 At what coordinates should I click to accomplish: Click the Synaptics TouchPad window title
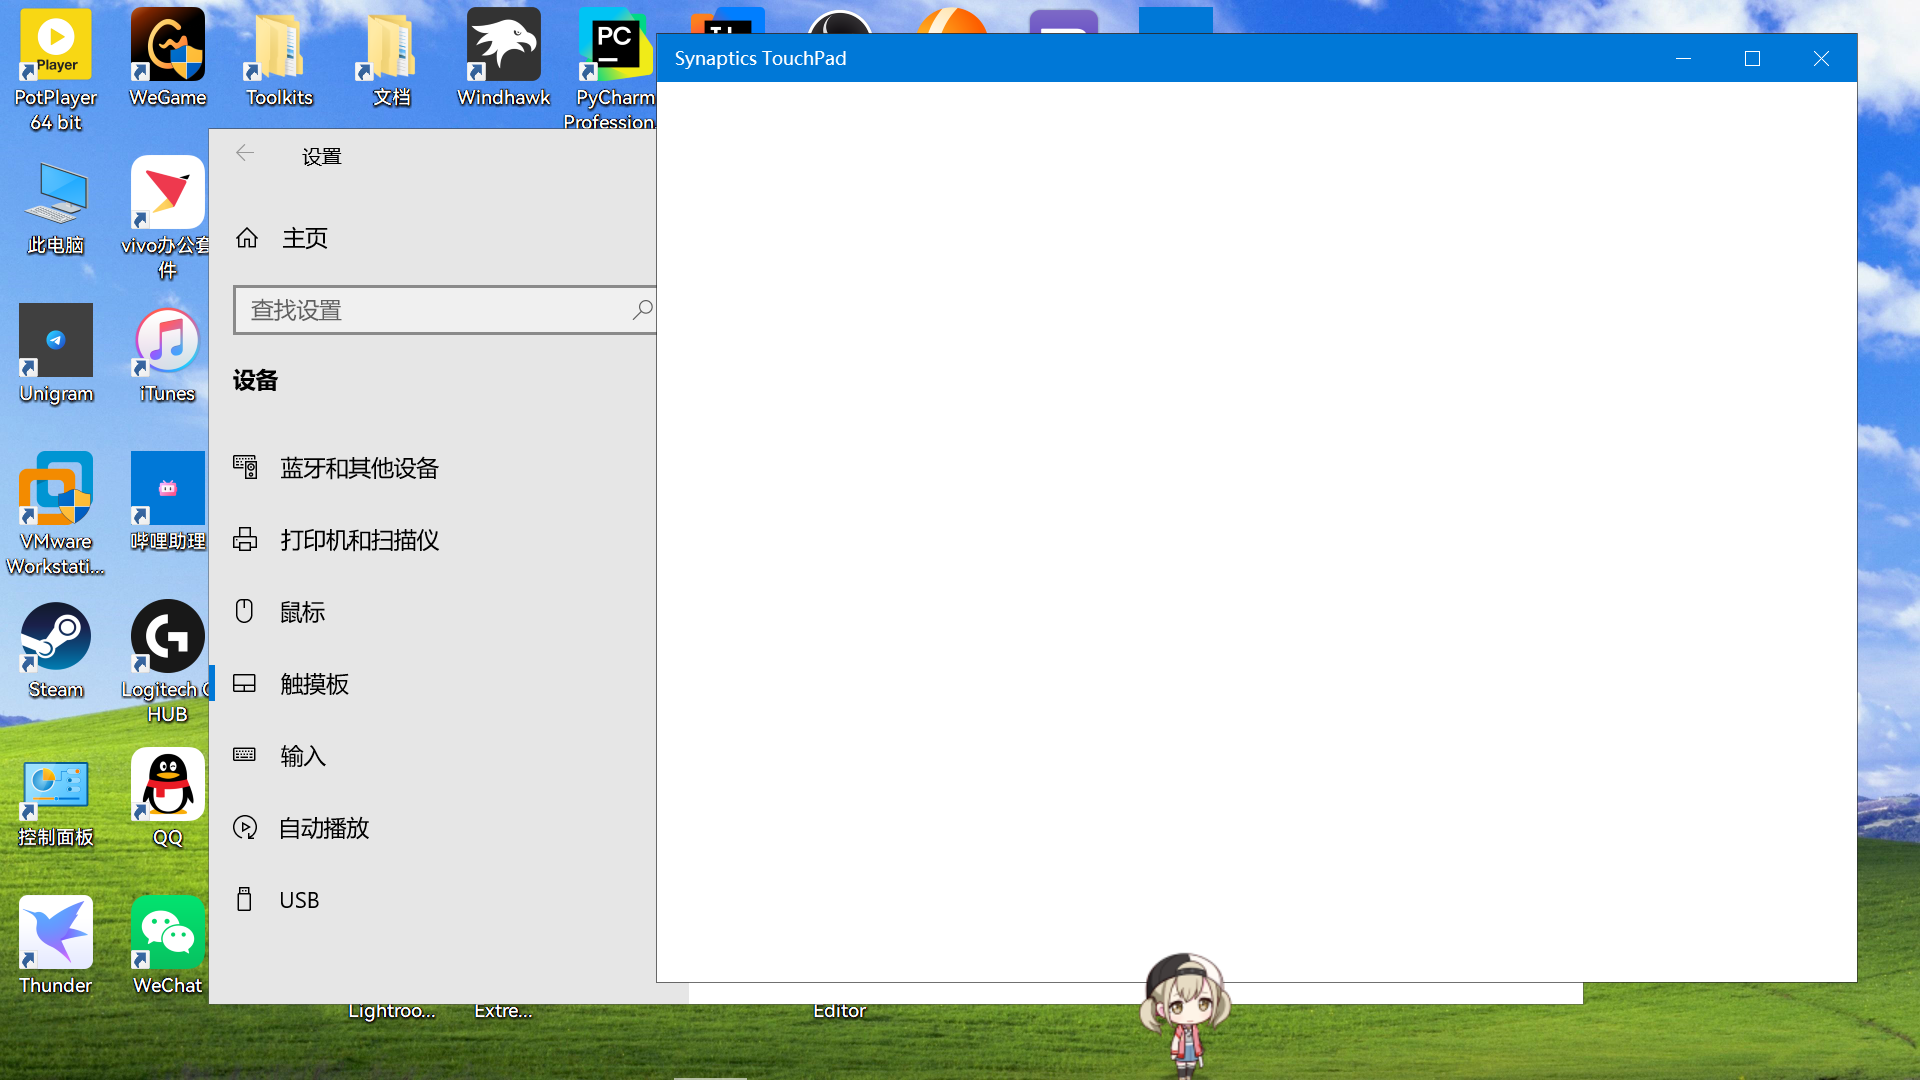click(760, 58)
